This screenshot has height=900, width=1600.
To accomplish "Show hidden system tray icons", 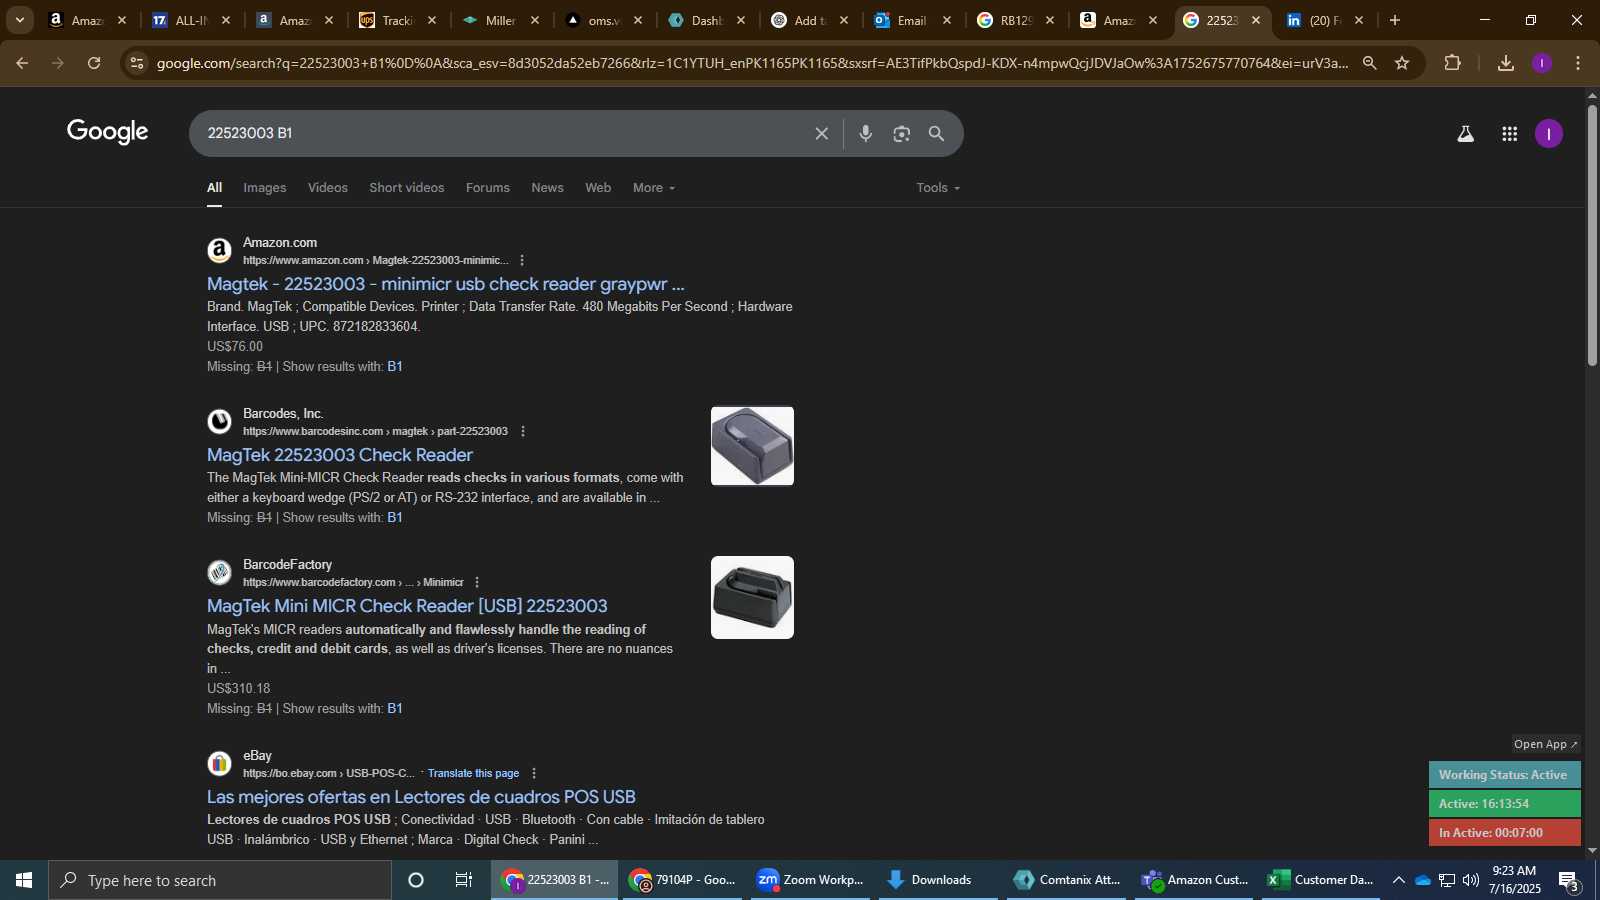I will [1398, 880].
